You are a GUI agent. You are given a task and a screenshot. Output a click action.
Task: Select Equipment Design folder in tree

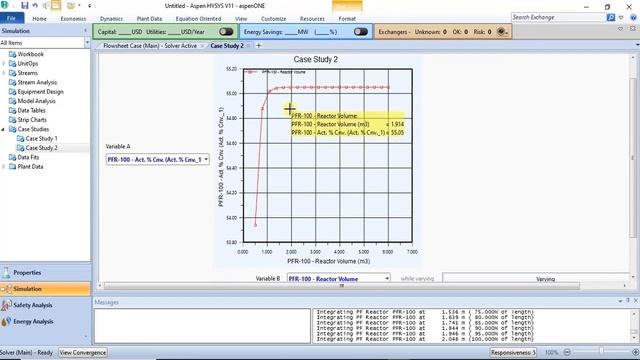point(40,91)
